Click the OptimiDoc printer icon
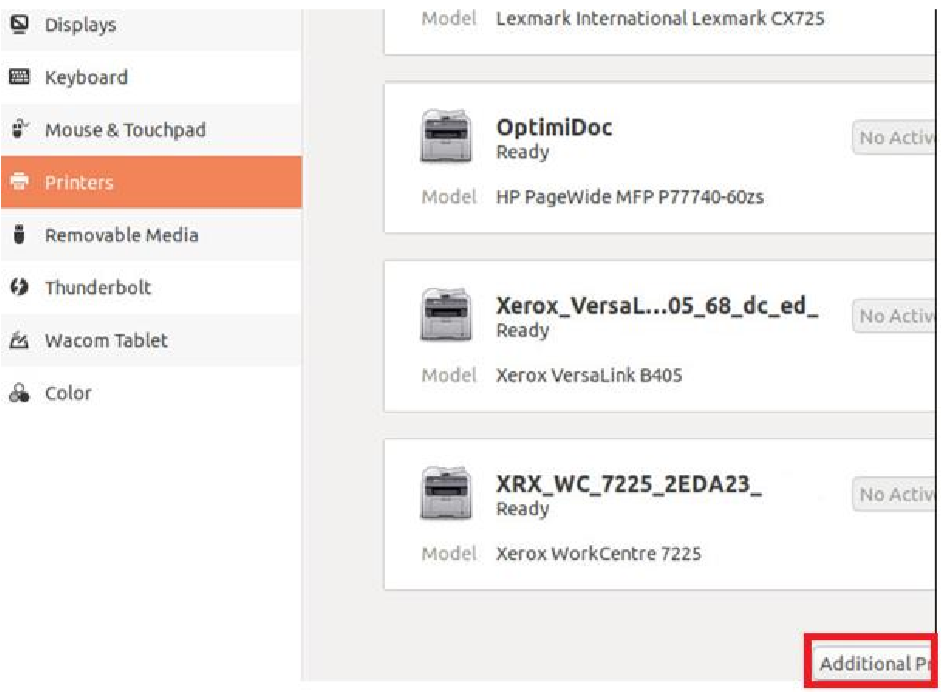The image size is (941, 692). 446,138
